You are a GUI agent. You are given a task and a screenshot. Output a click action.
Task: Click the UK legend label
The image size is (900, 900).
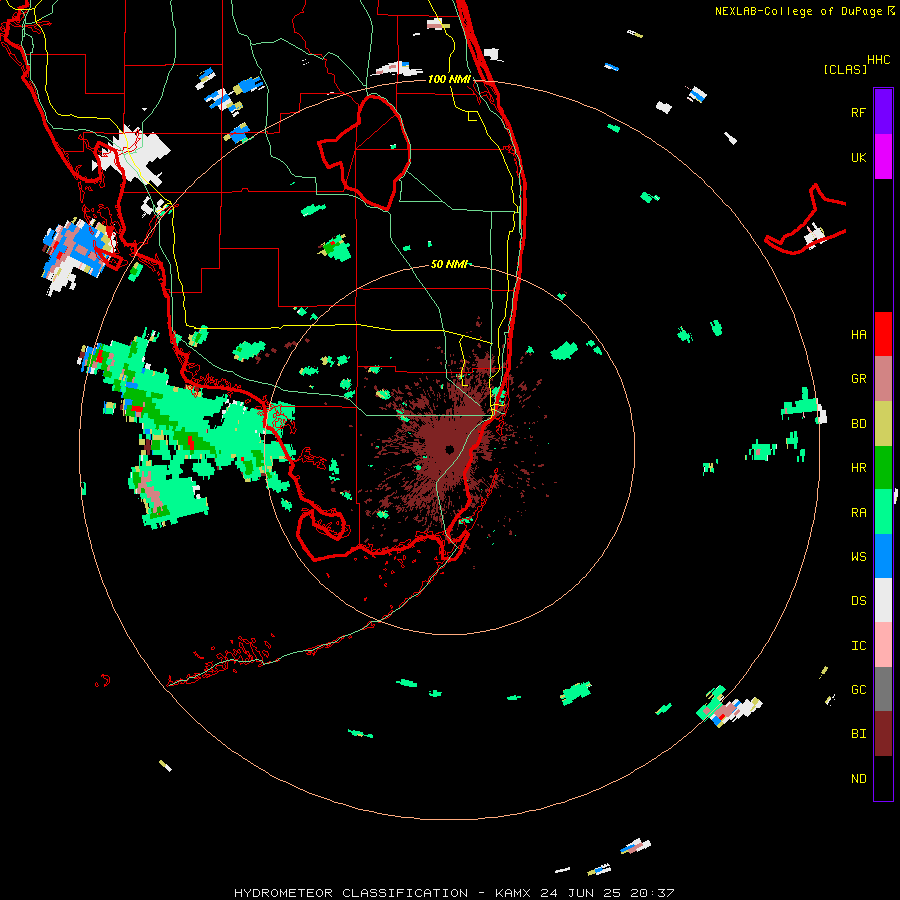(x=858, y=157)
